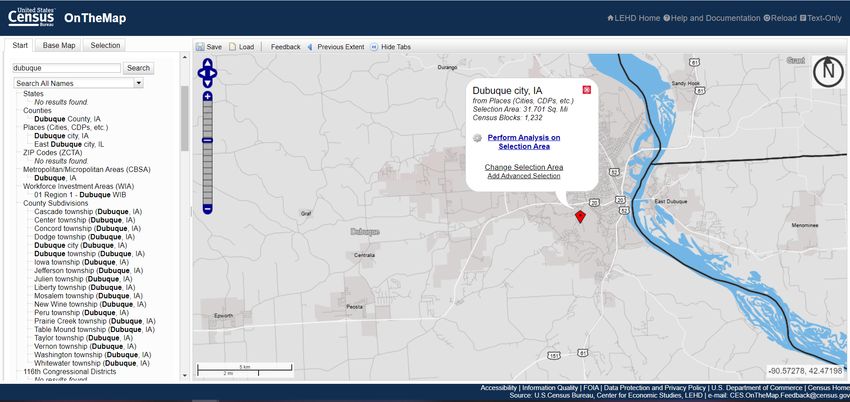Click Change Selection Area
This screenshot has height=402, width=850.
[x=524, y=167]
